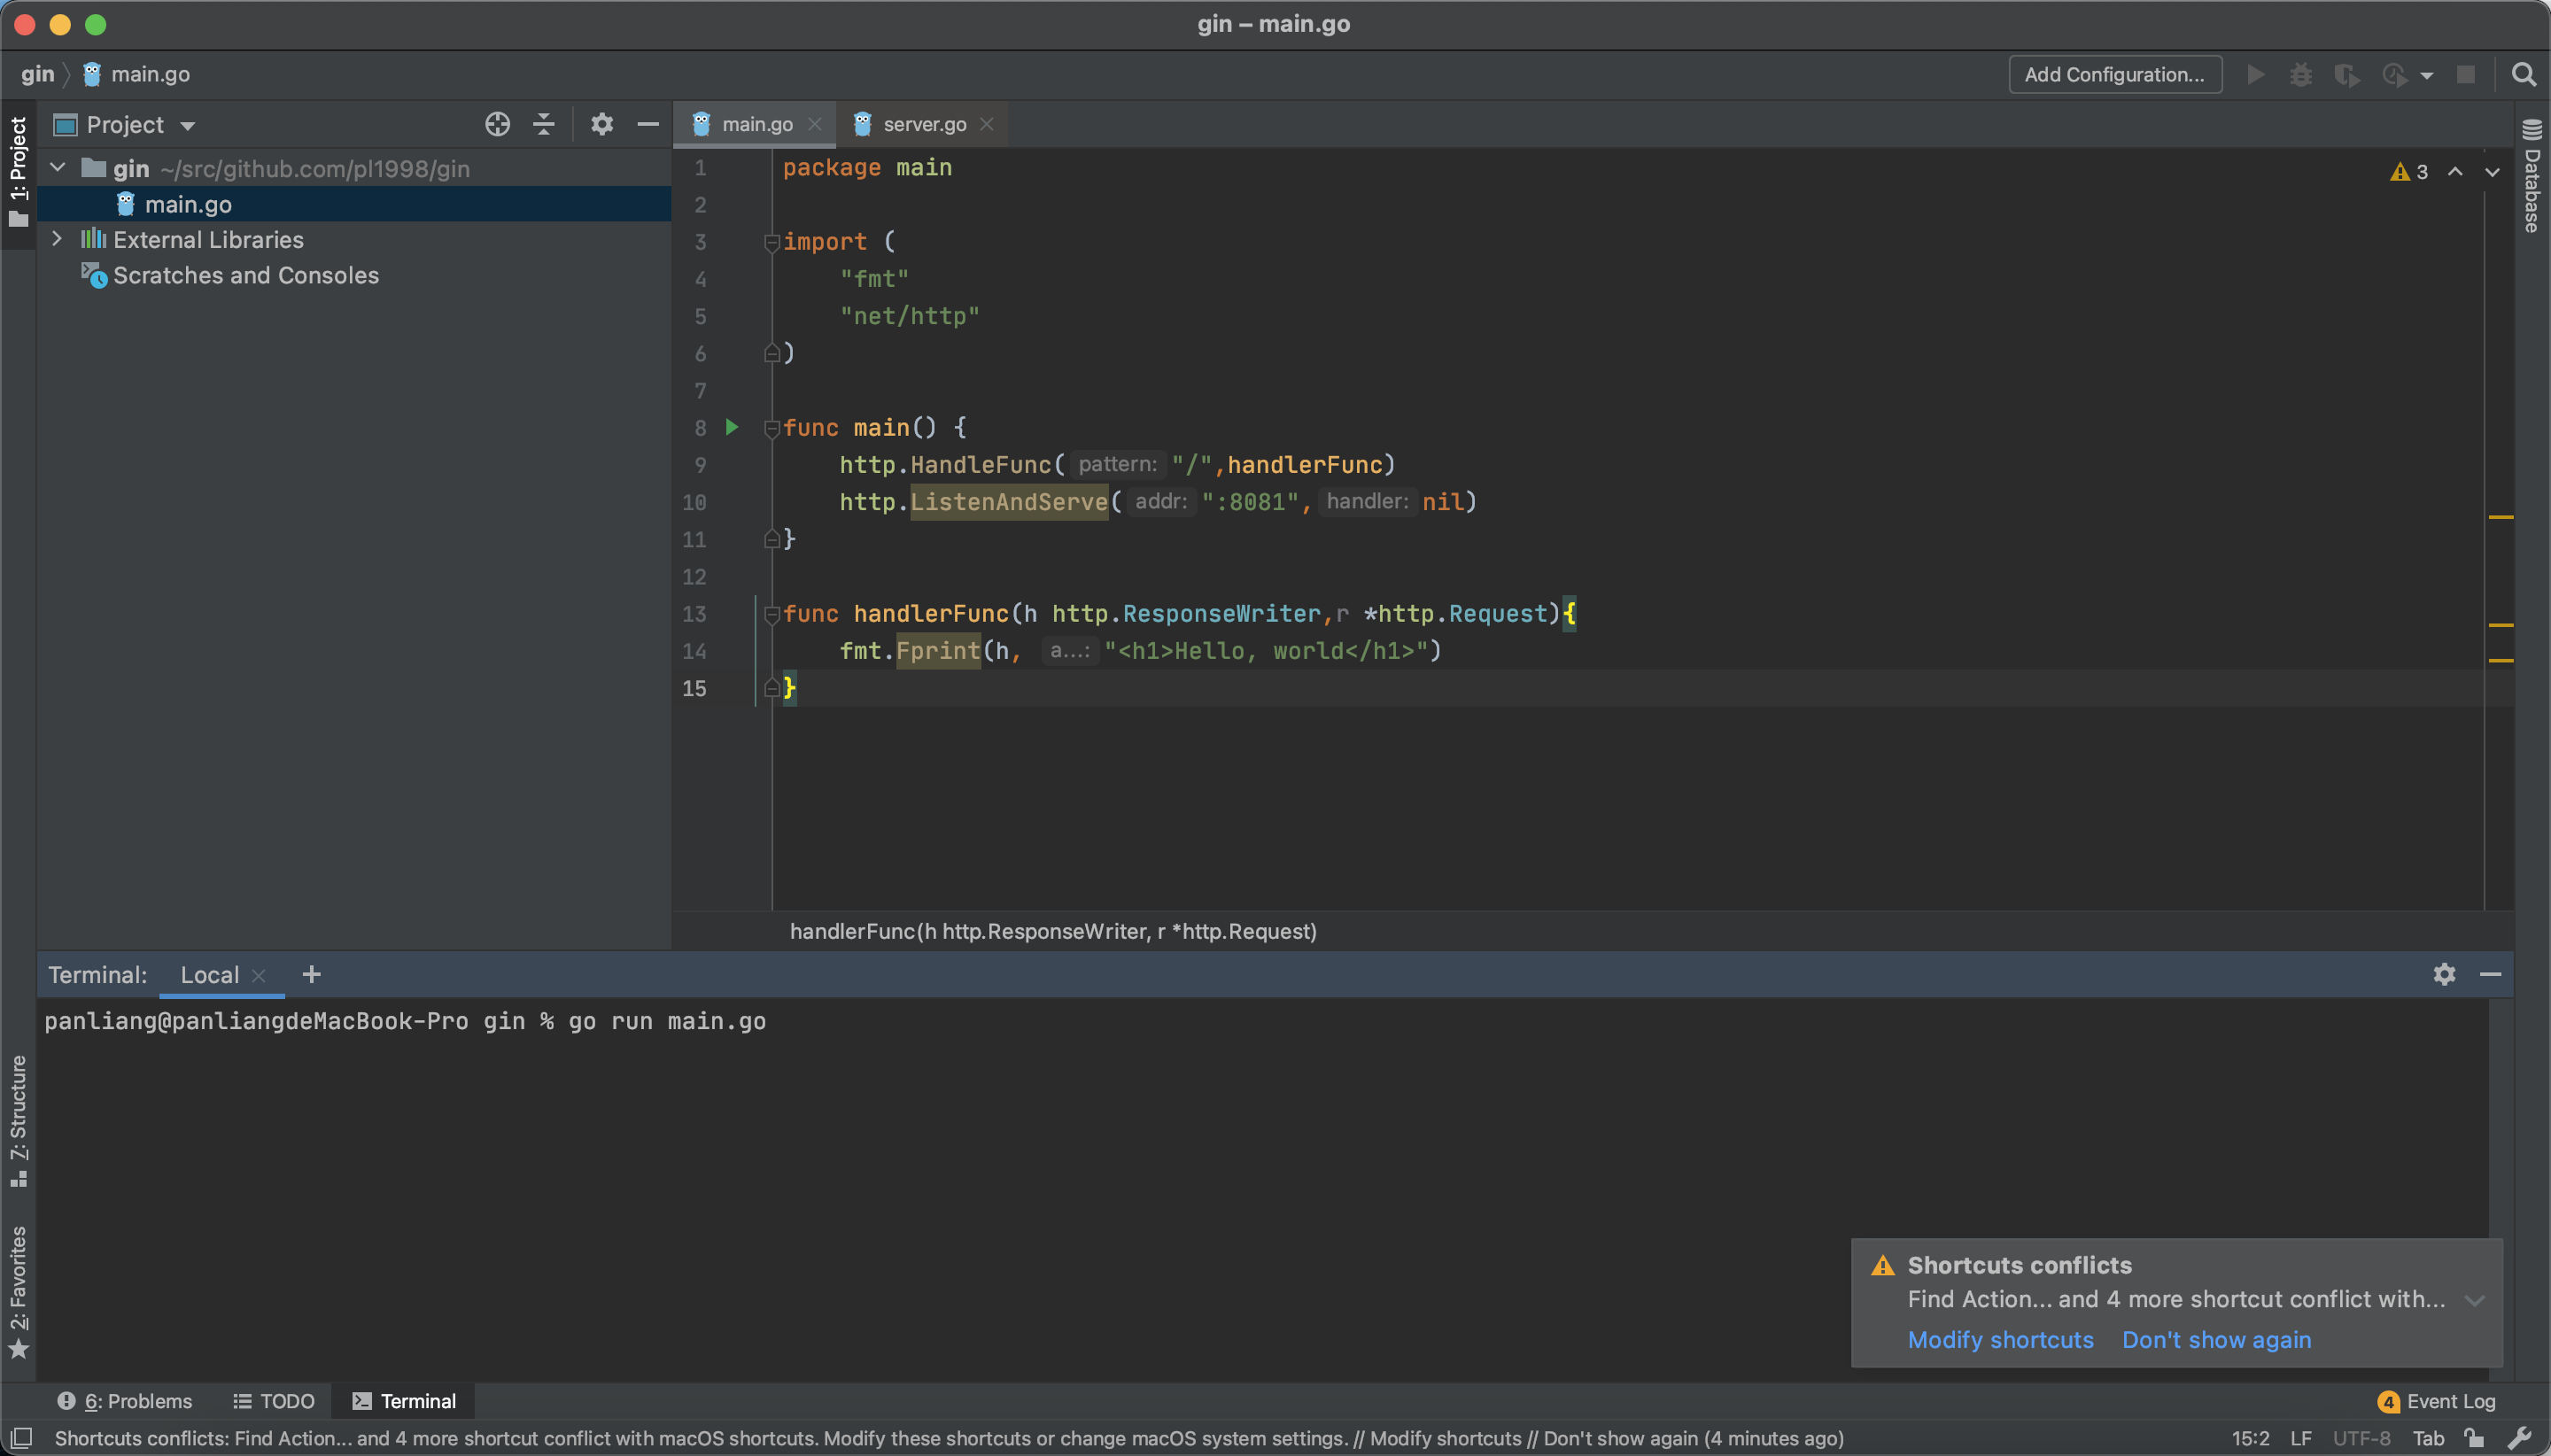Change file encoding UTF-8
The width and height of the screenshot is (2551, 1456).
2361,1439
